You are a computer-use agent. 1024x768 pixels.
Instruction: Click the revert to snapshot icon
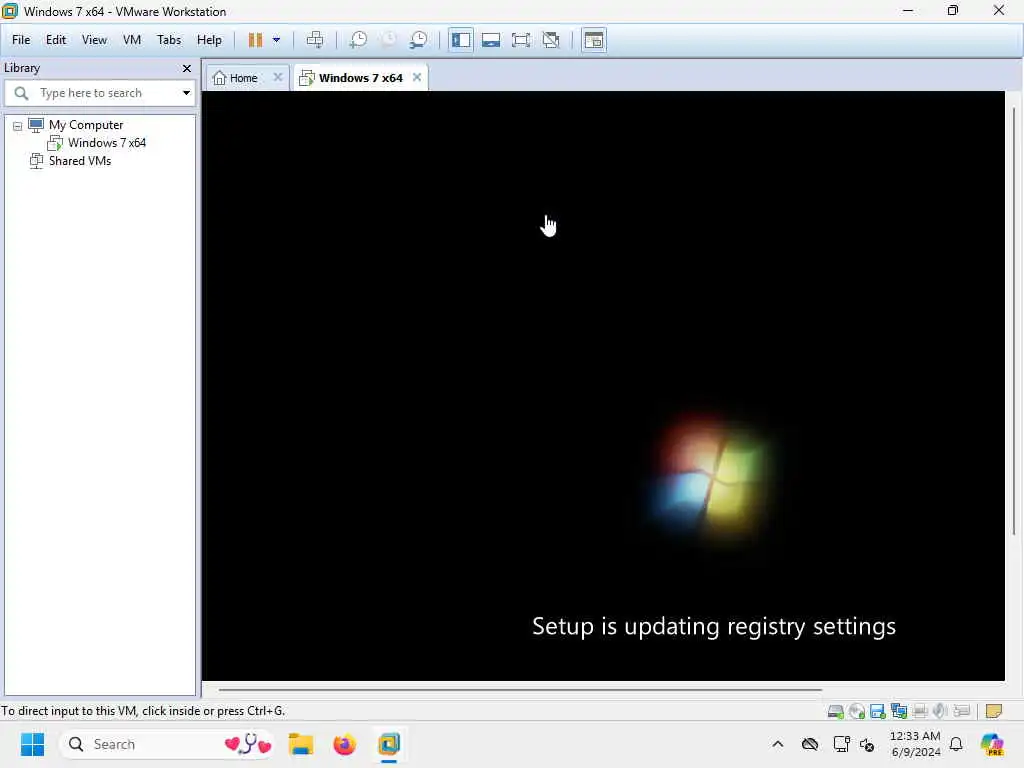[389, 40]
